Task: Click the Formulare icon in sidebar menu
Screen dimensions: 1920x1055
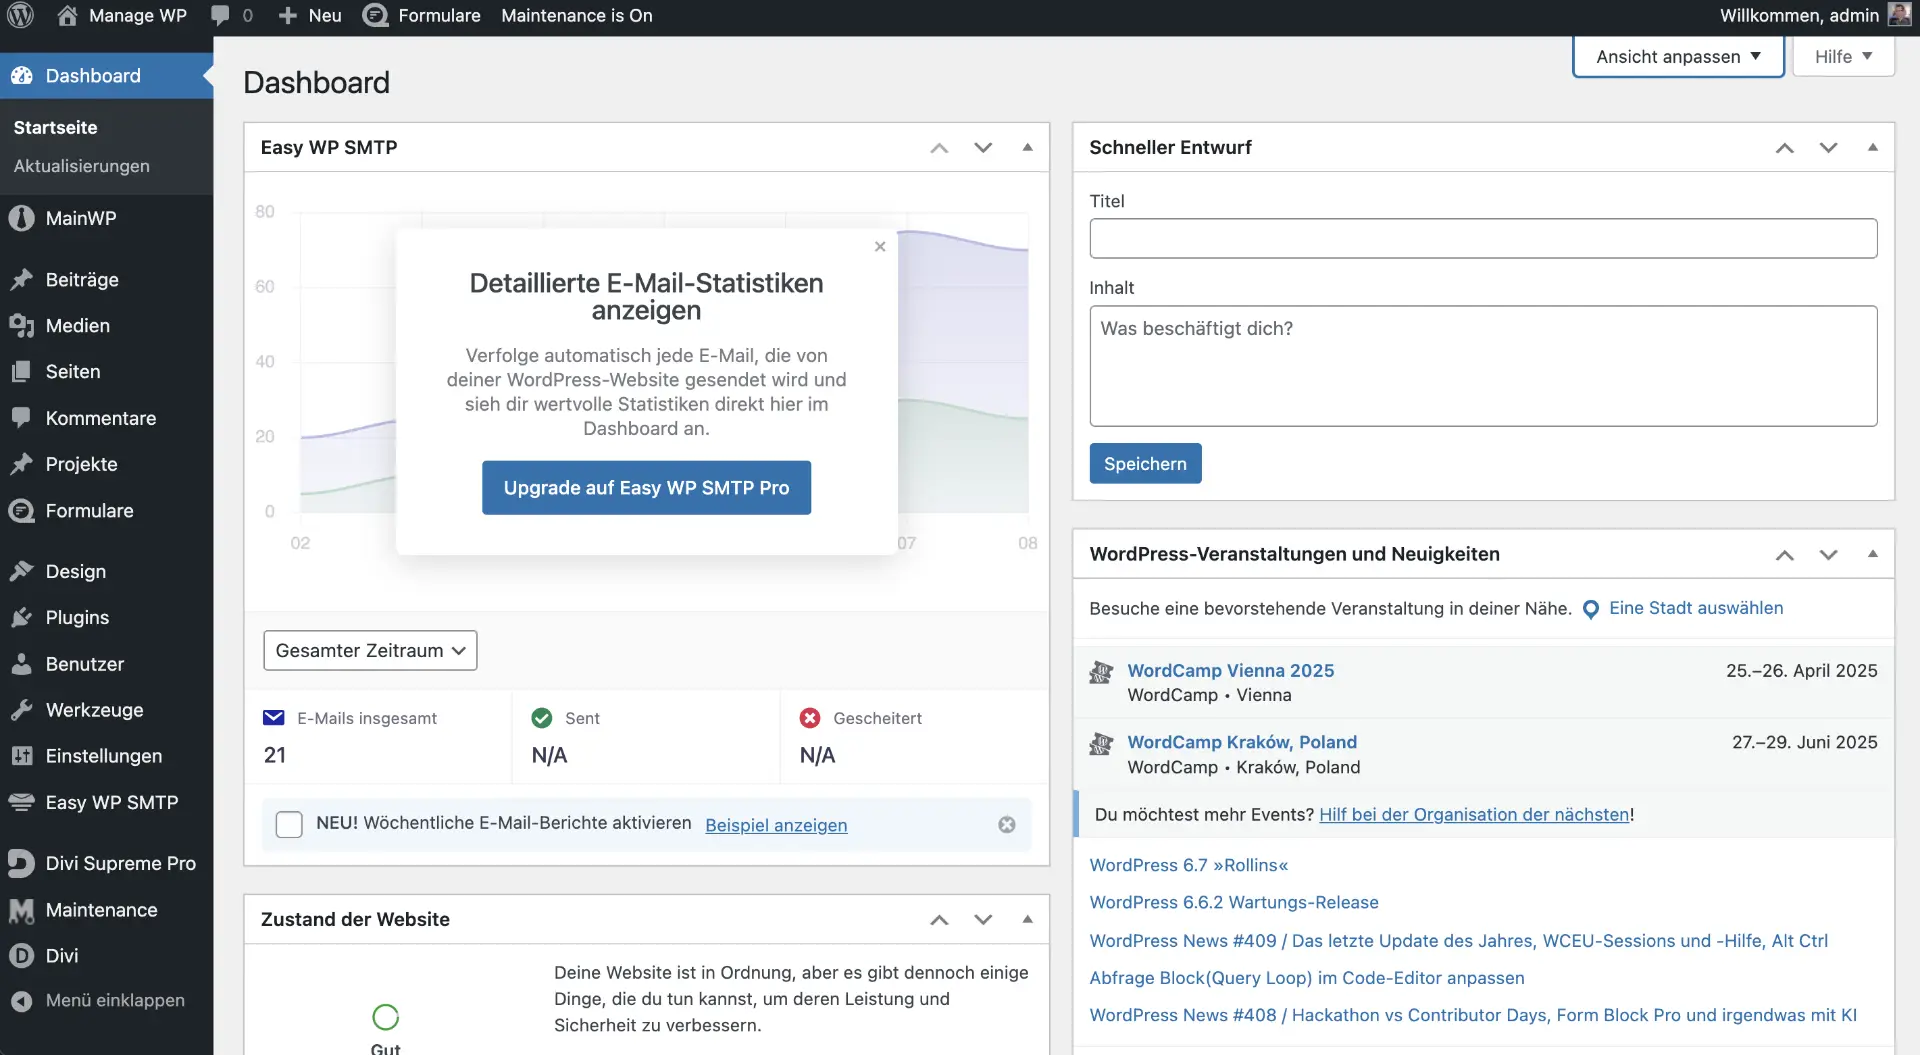Action: tap(21, 511)
